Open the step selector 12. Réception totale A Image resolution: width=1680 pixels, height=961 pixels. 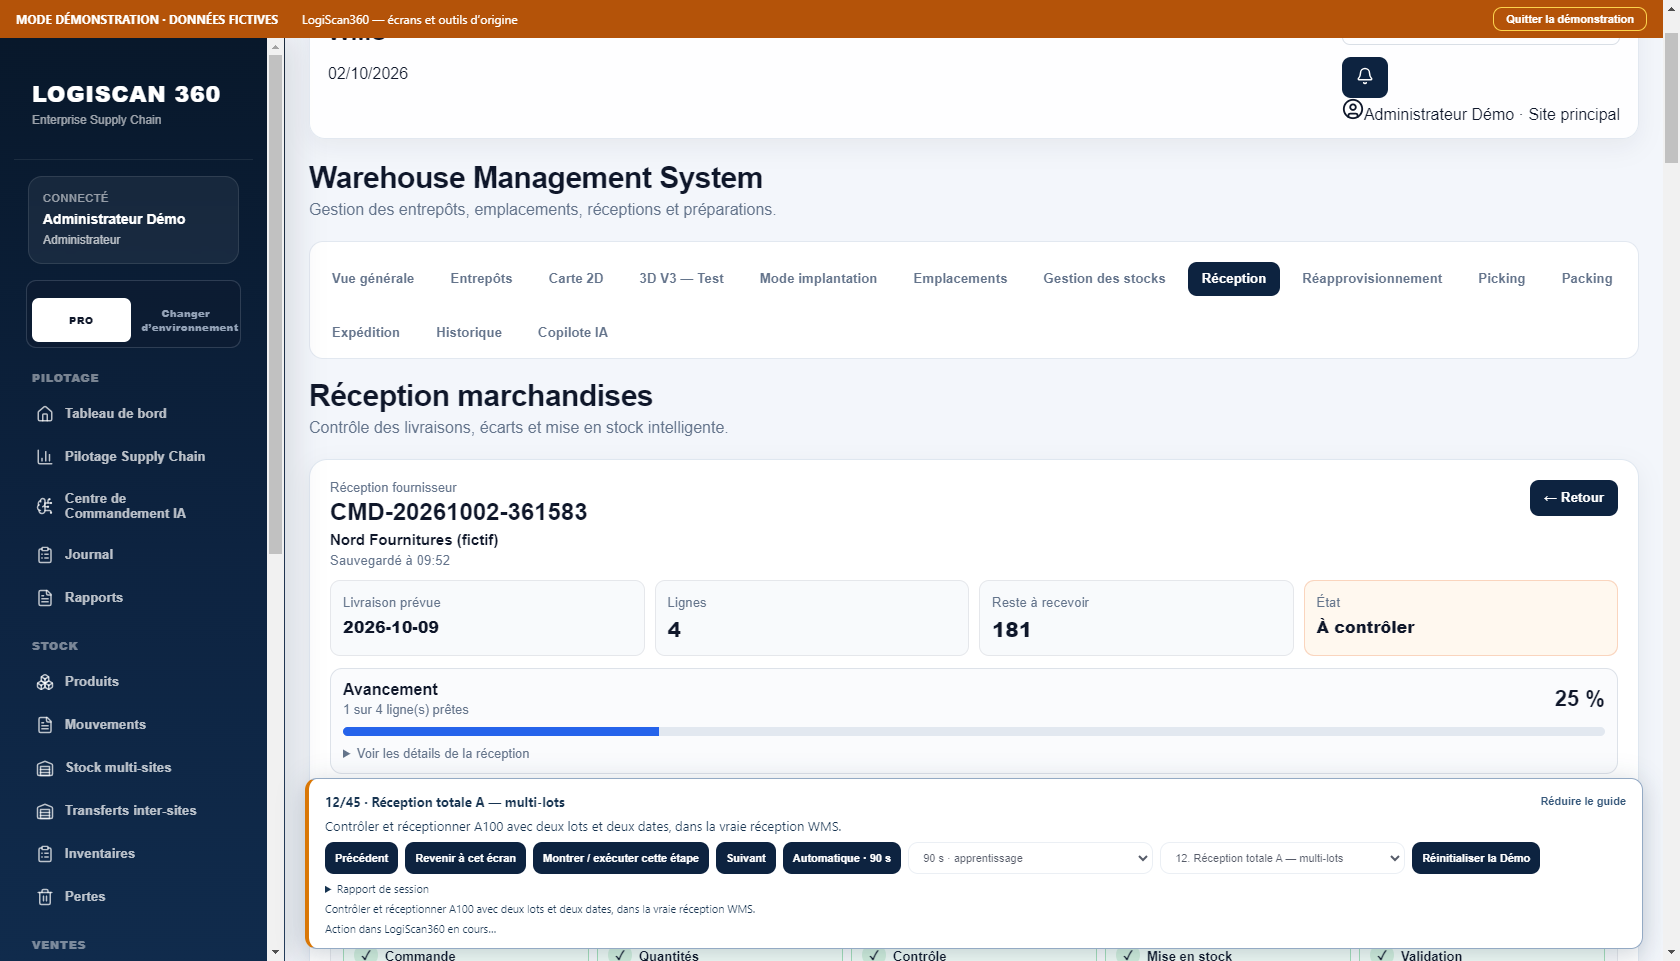1282,858
